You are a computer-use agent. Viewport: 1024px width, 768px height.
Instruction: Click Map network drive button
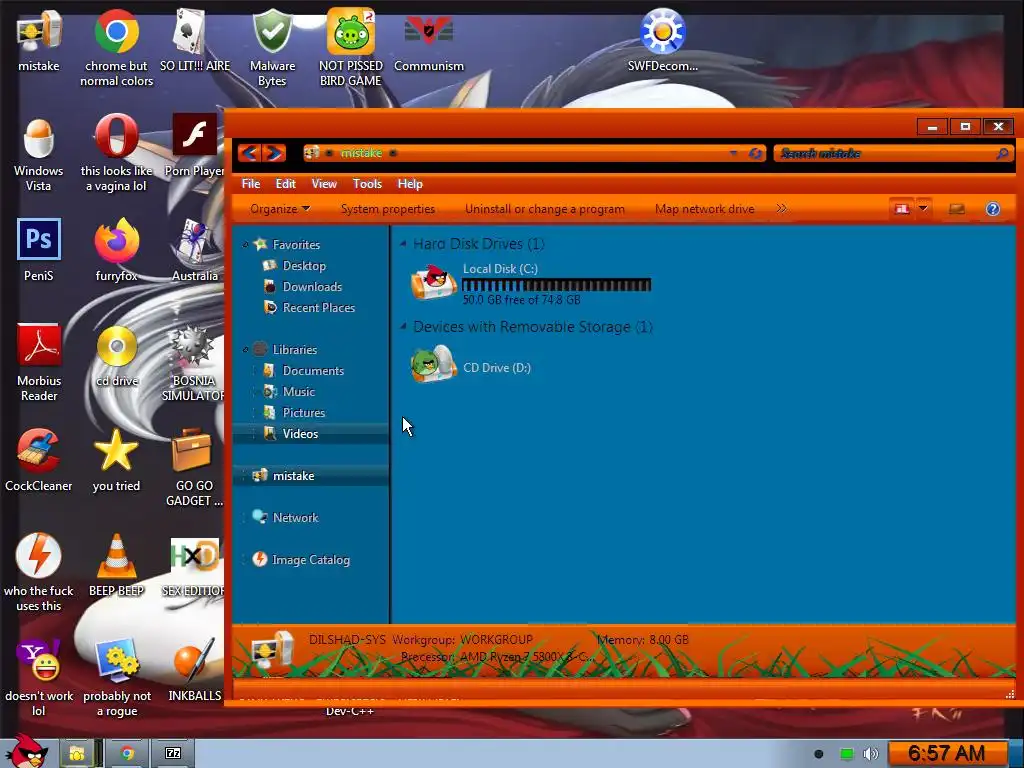705,209
